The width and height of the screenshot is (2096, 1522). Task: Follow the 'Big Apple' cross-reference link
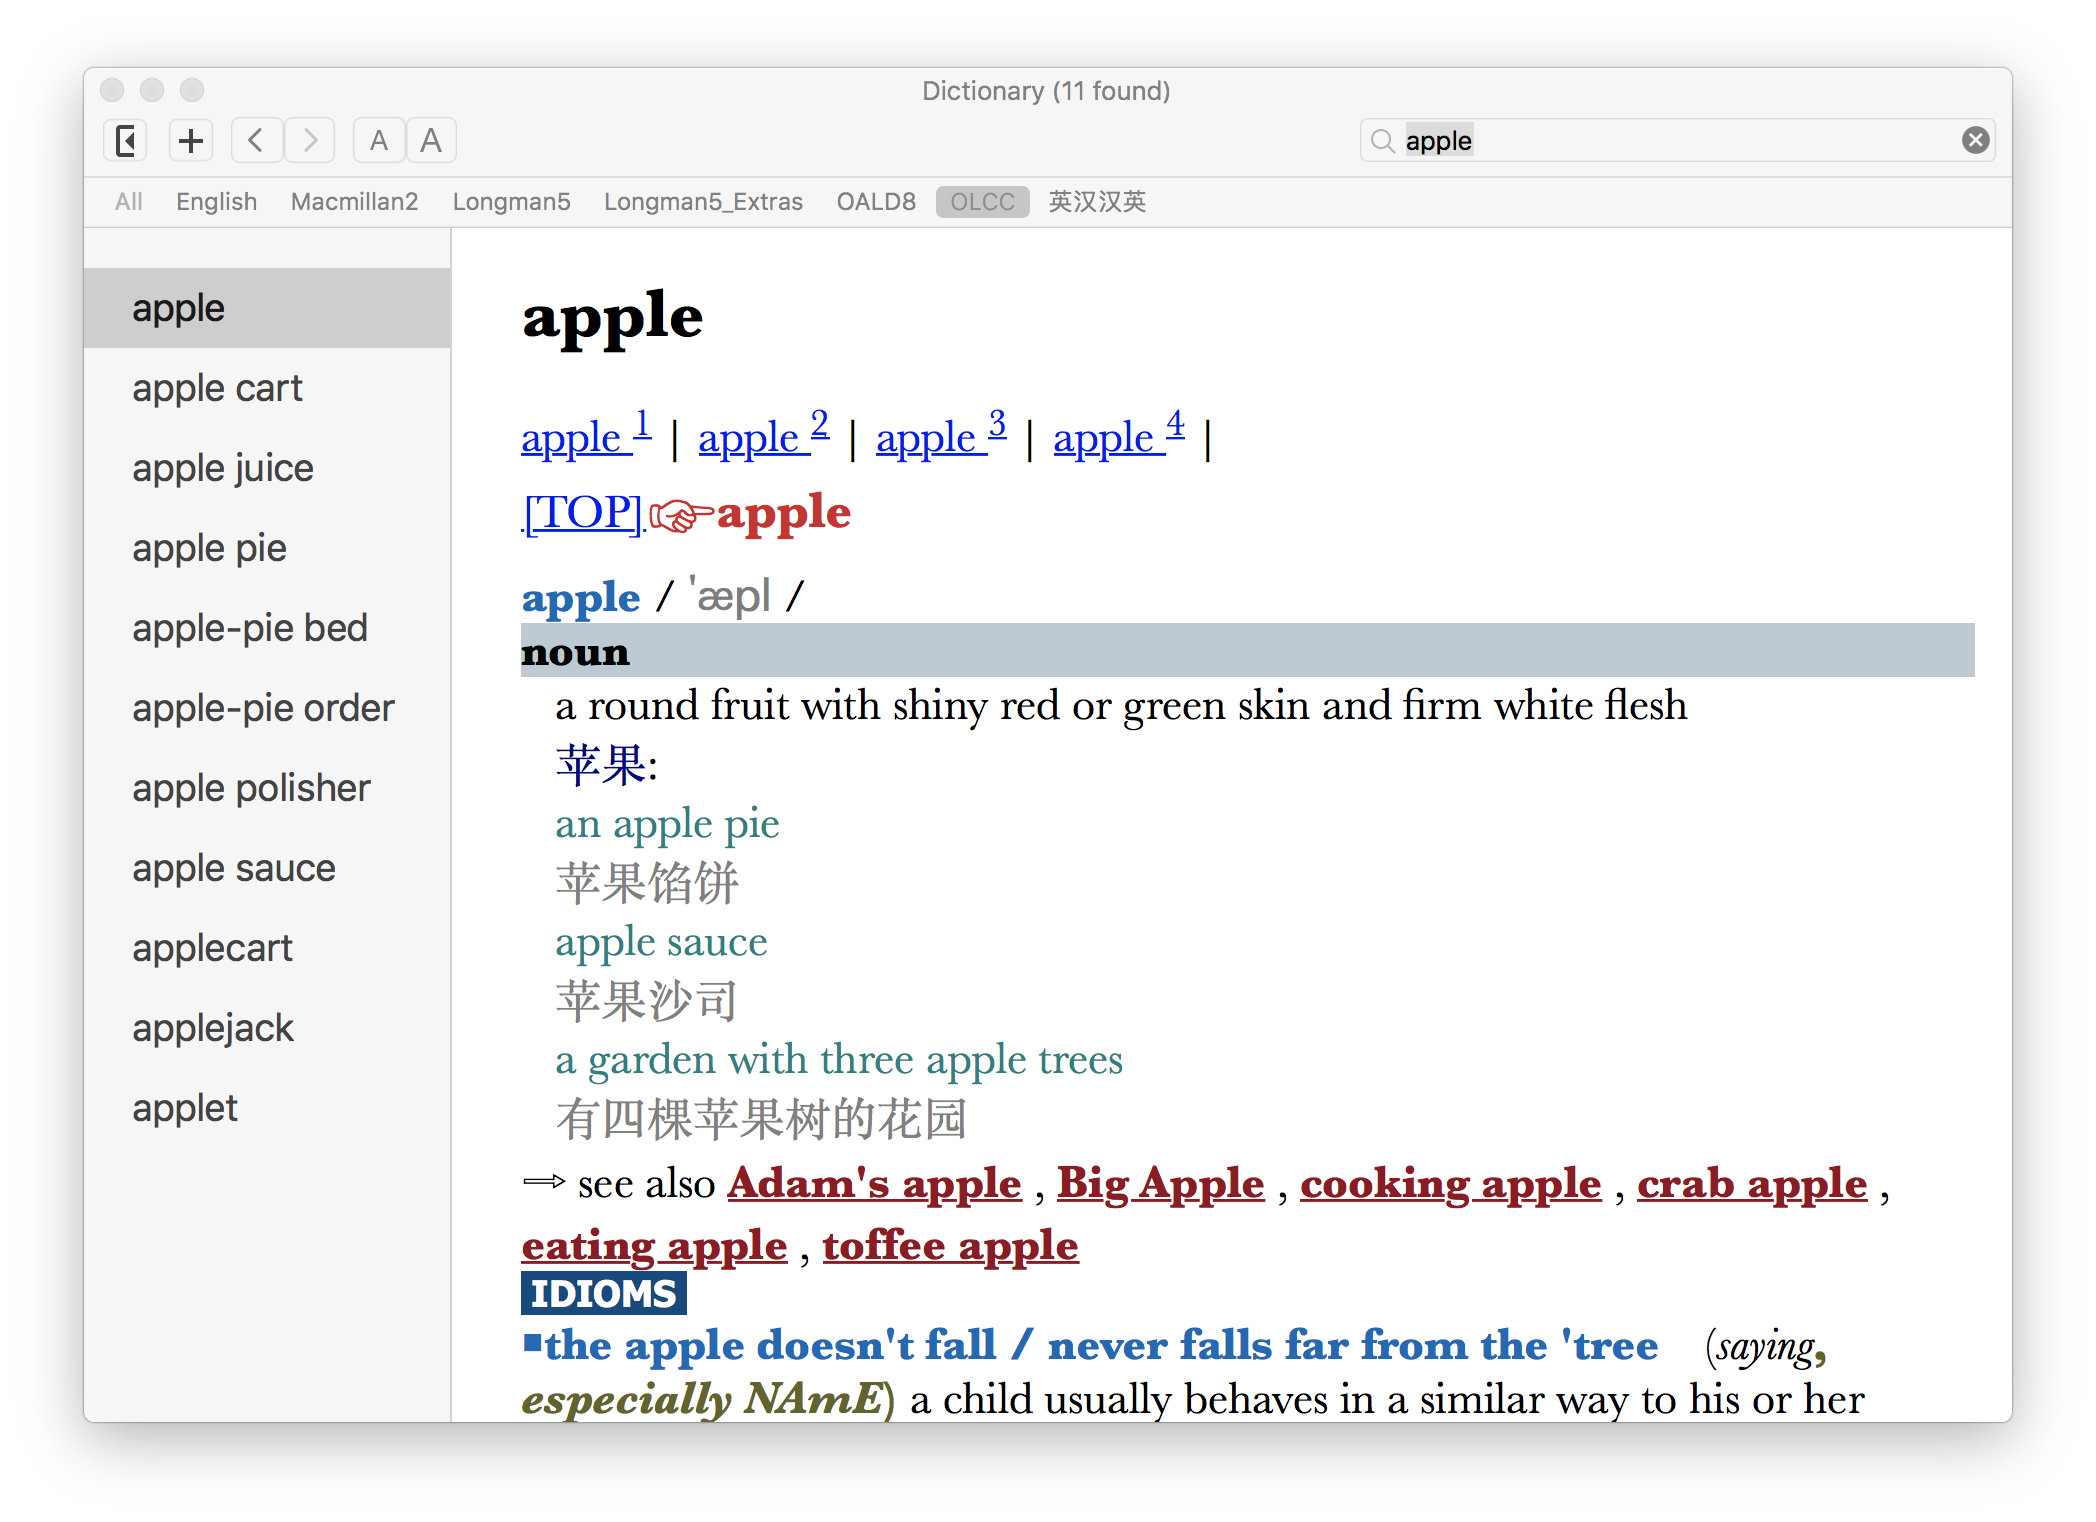pyautogui.click(x=1160, y=1184)
